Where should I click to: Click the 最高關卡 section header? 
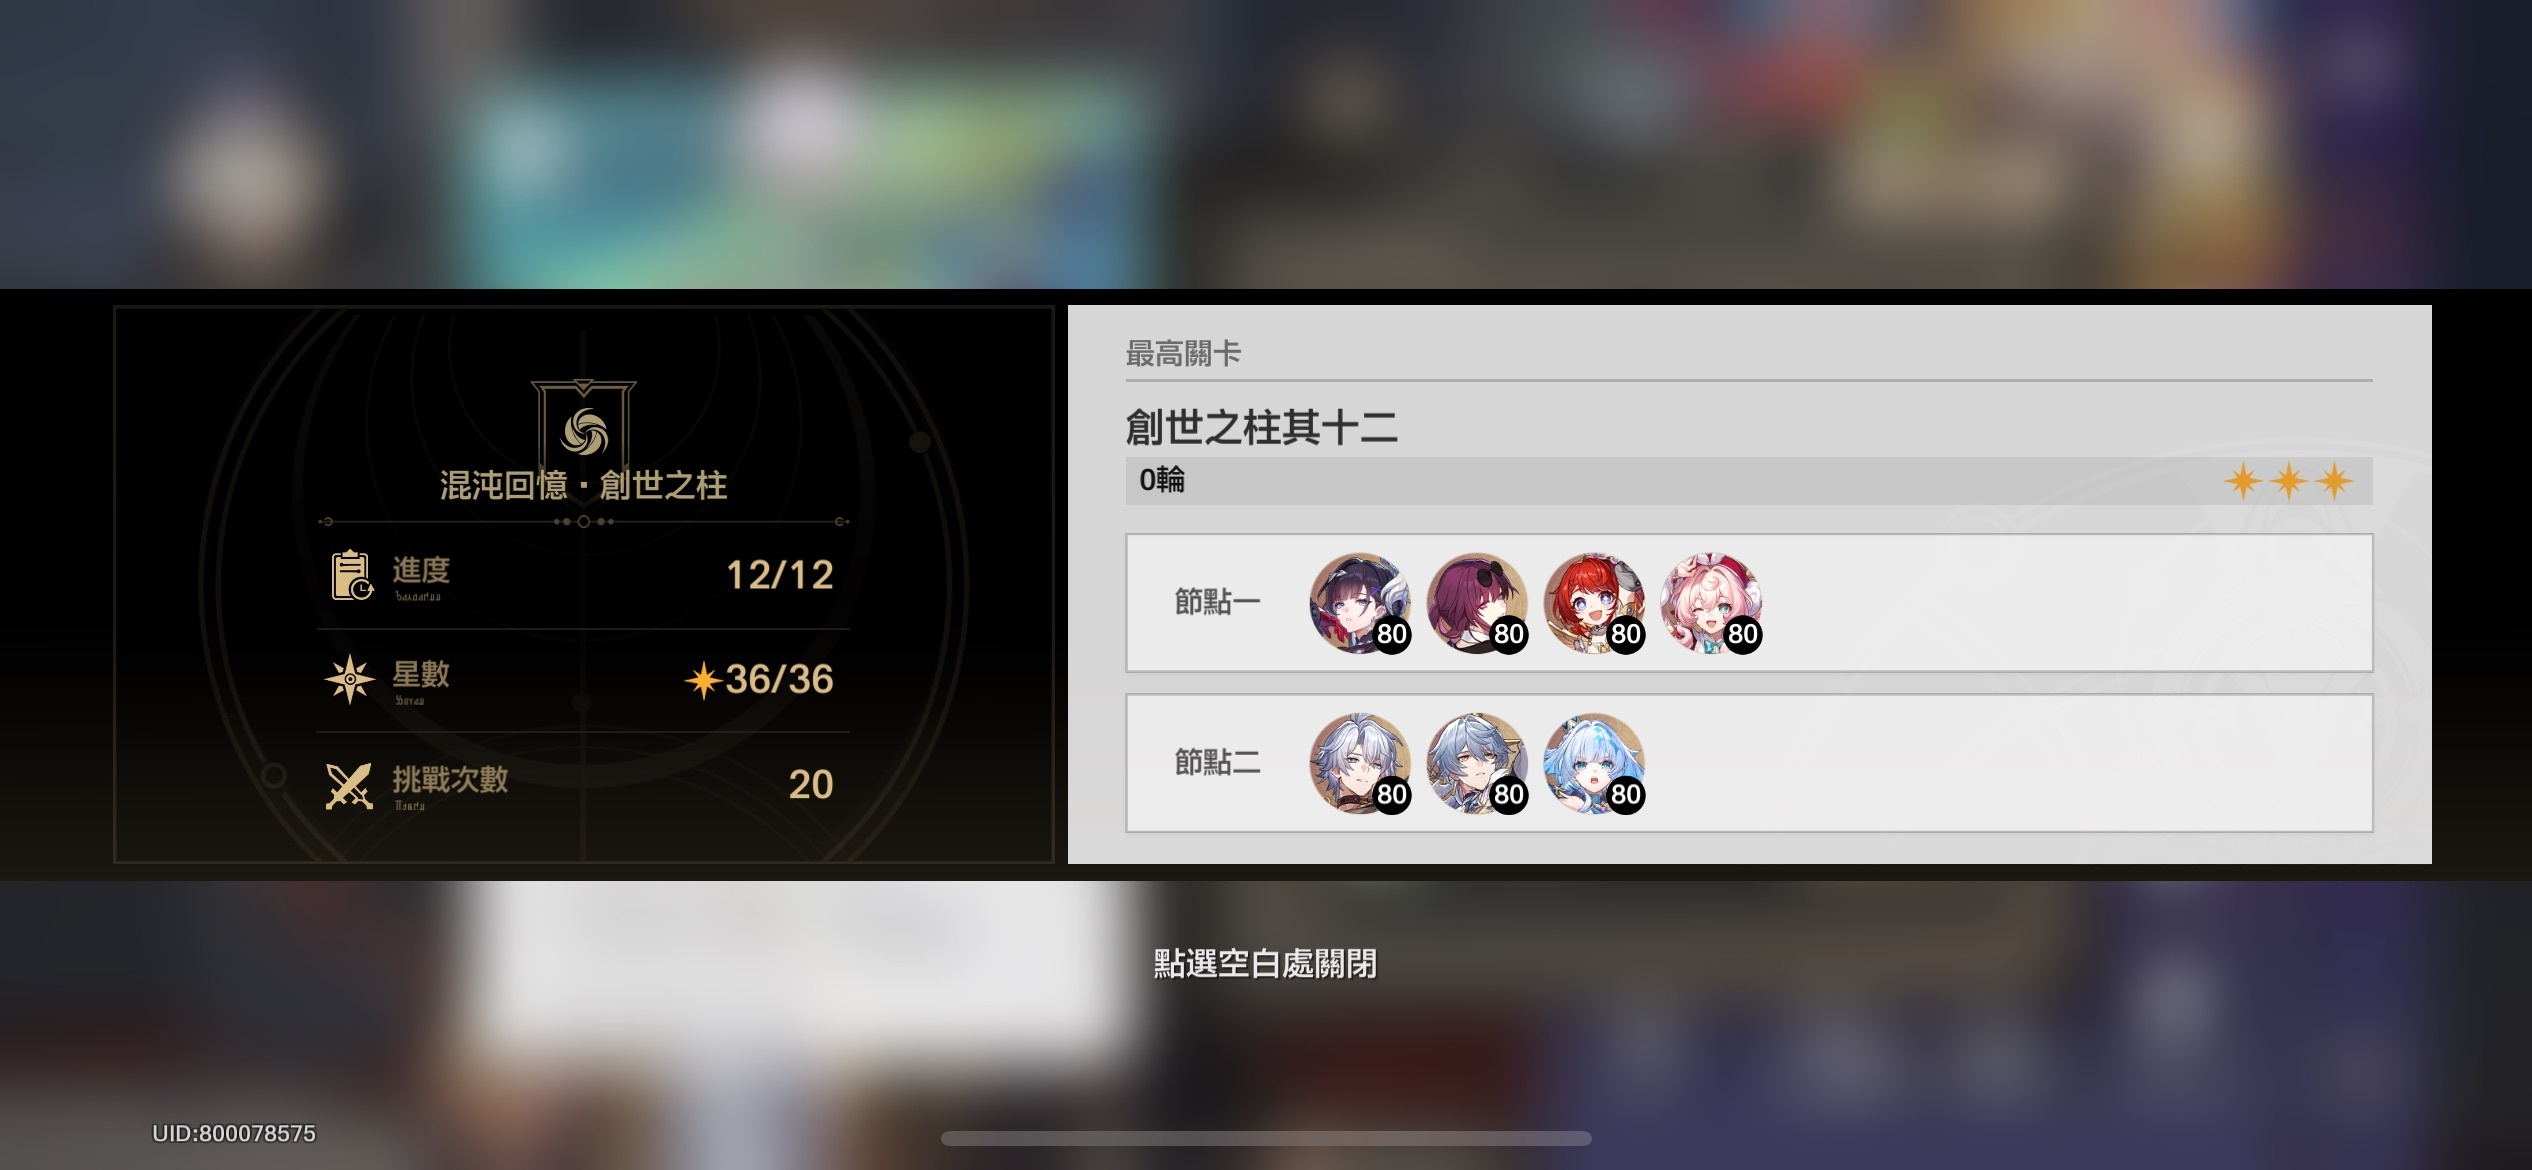pos(1183,353)
